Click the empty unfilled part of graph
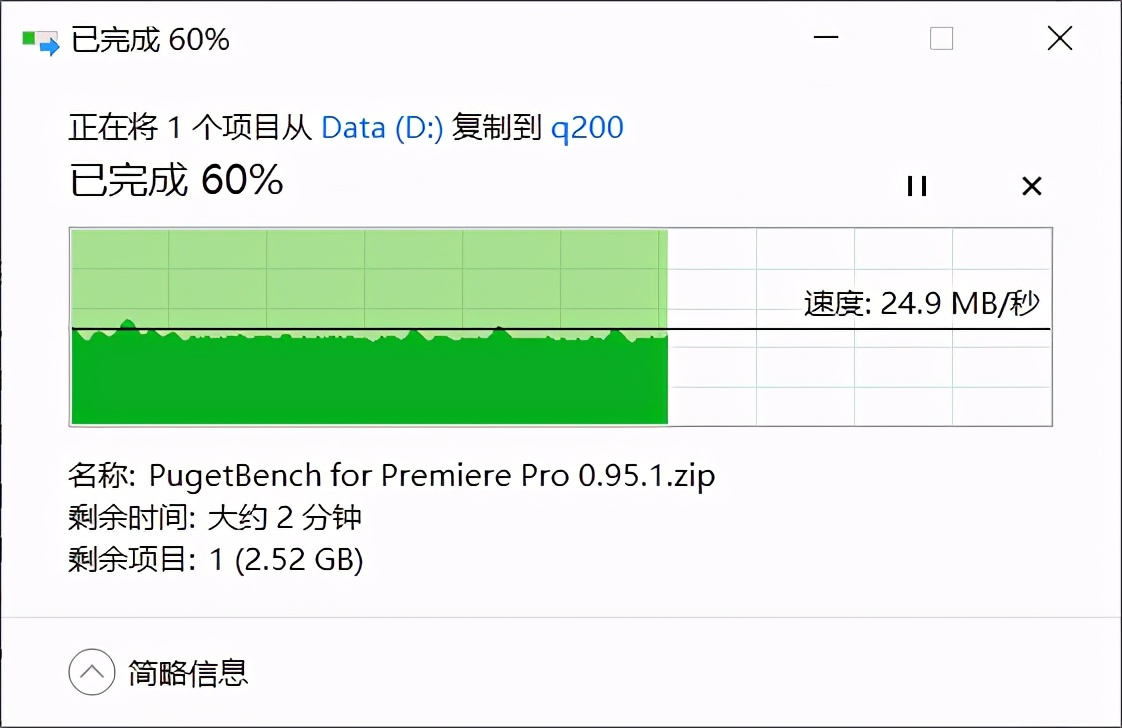This screenshot has width=1122, height=728. coord(858,380)
